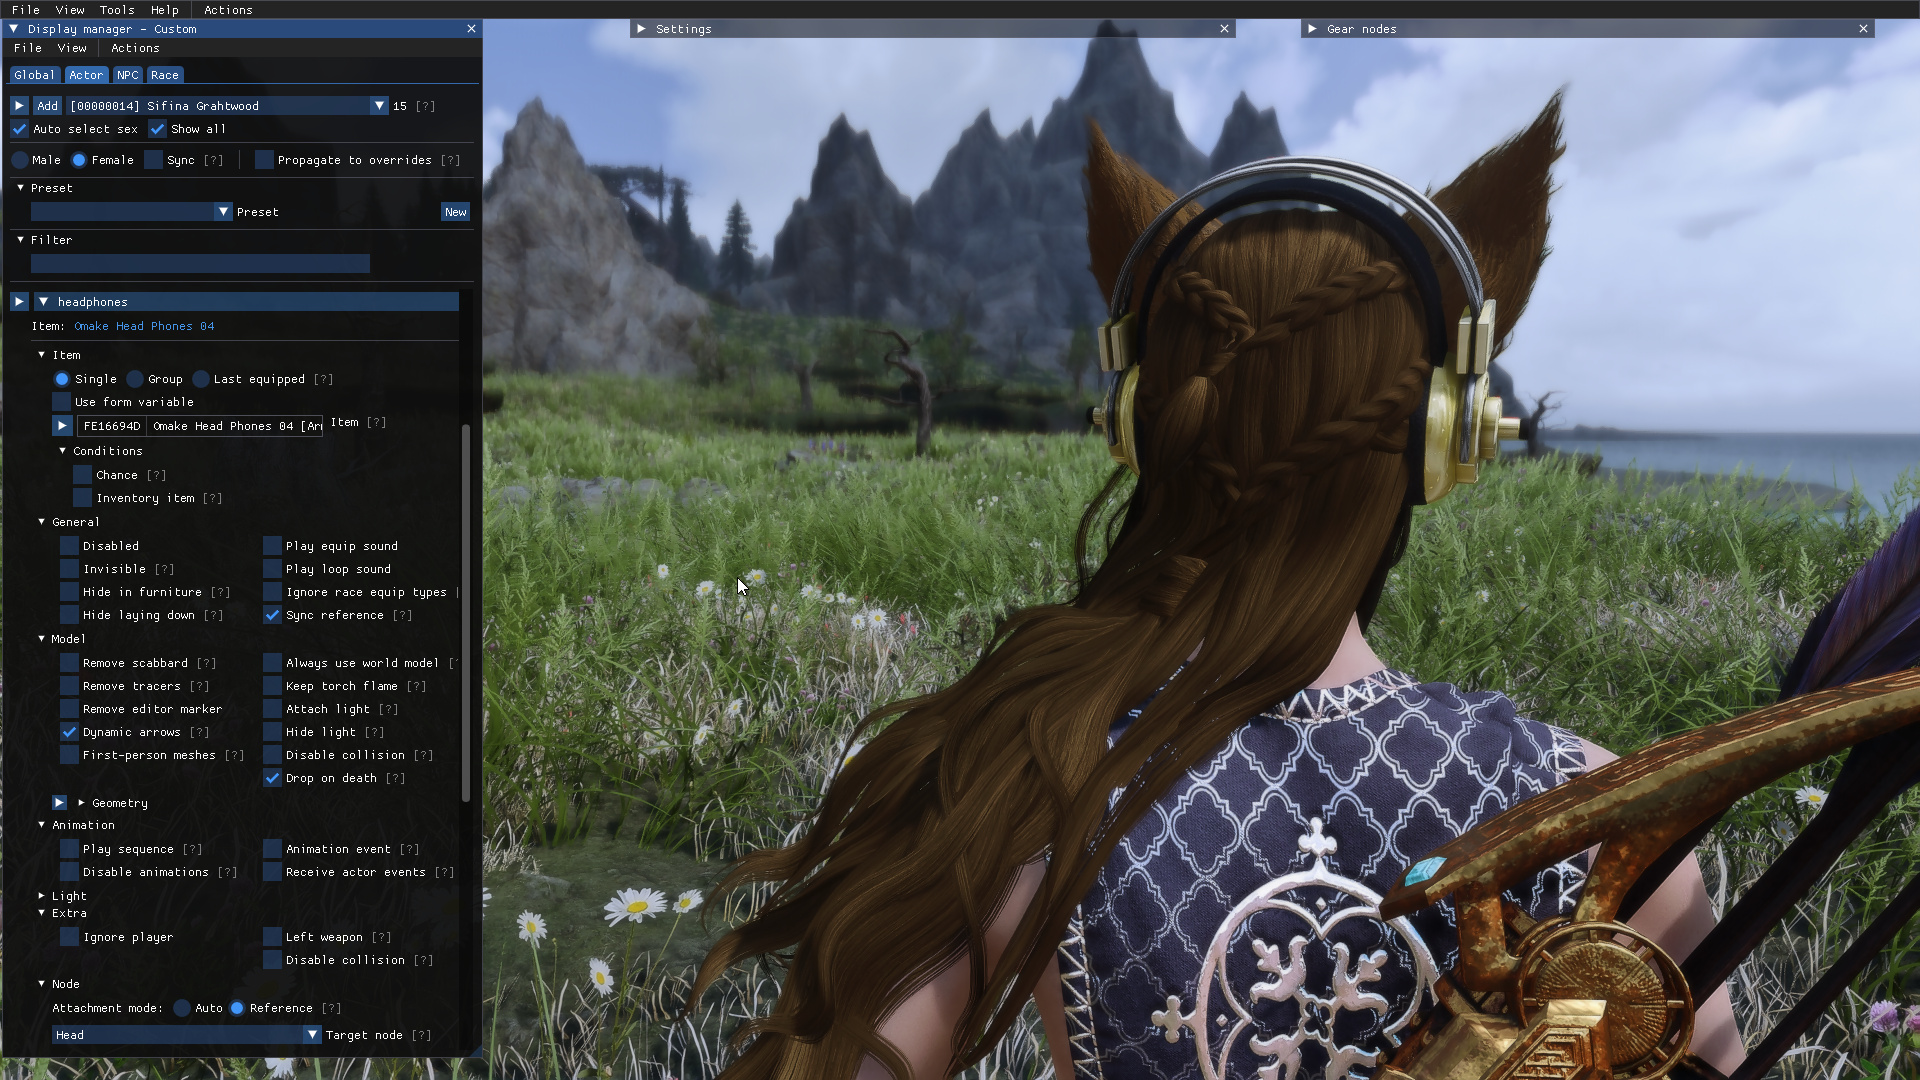The image size is (1920, 1080).
Task: Click the panel vertical scrollbar
Action: (x=466, y=612)
